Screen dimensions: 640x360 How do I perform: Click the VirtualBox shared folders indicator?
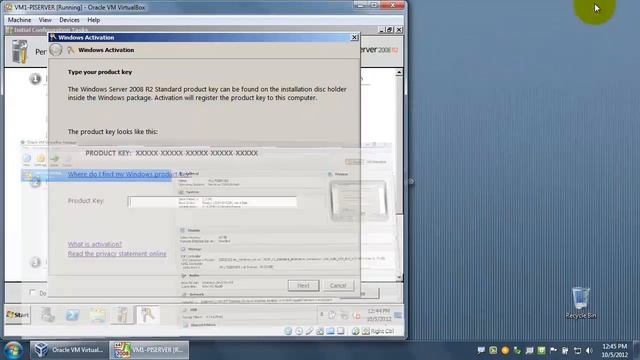pos(330,331)
